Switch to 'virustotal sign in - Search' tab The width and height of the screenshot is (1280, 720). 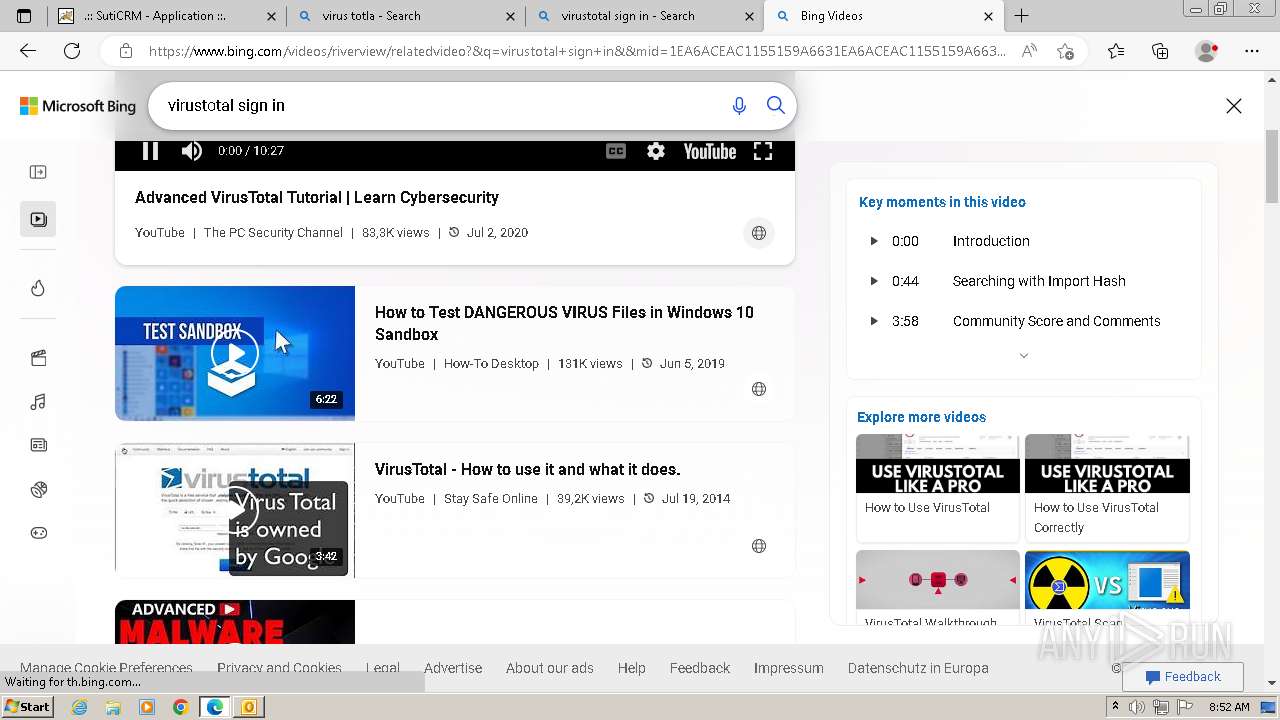coord(644,16)
